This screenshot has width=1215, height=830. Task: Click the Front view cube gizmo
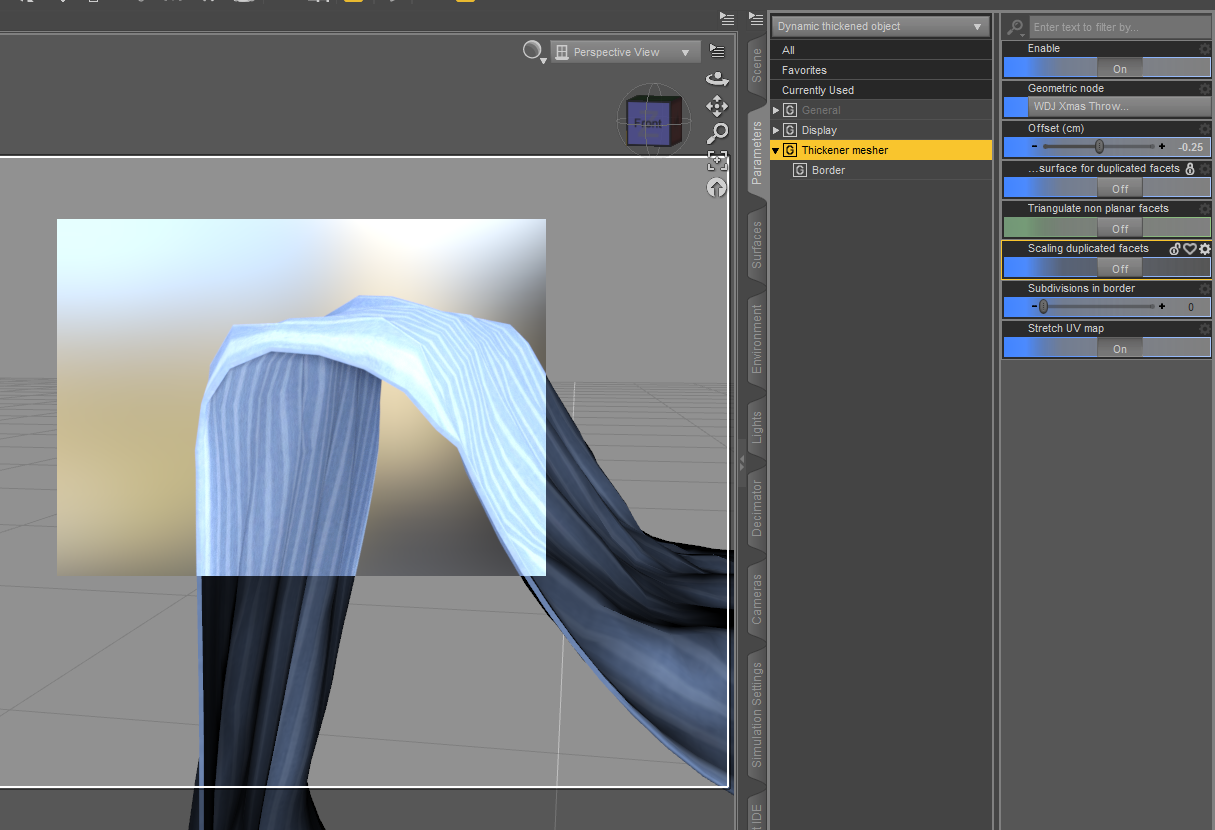click(x=649, y=122)
